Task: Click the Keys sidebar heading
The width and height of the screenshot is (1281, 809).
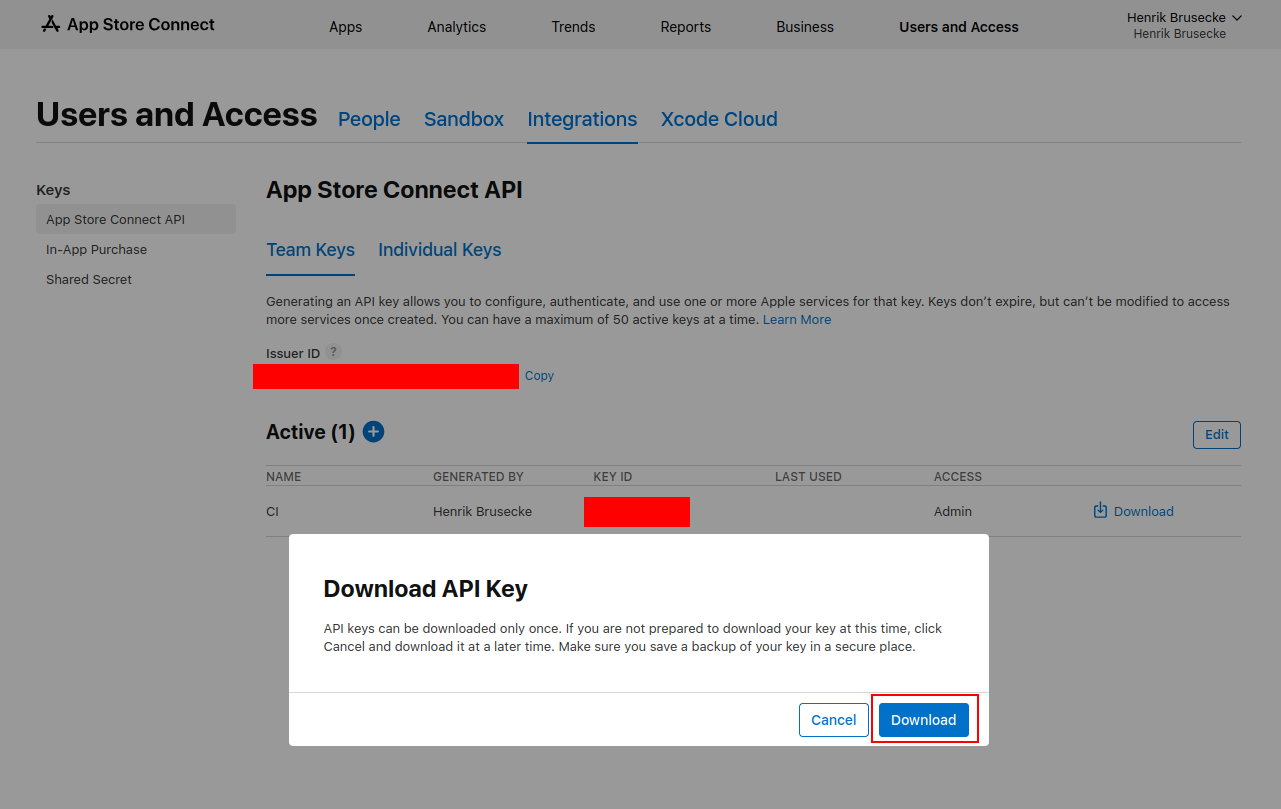Action: pyautogui.click(x=53, y=190)
